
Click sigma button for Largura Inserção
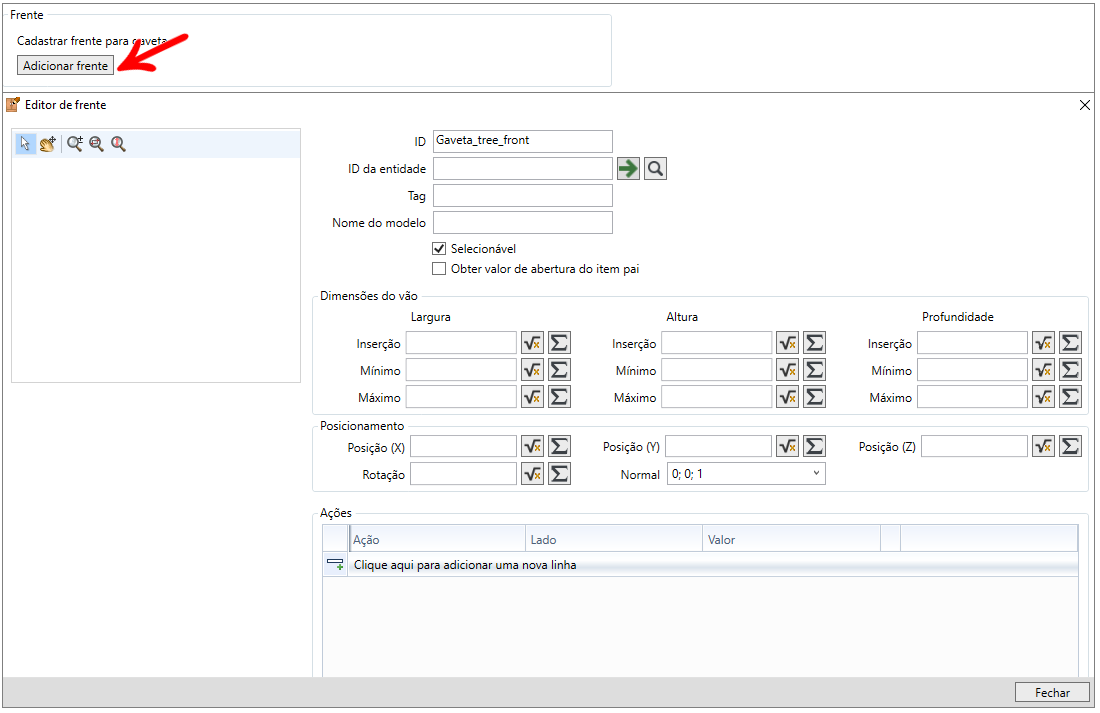[x=559, y=342]
